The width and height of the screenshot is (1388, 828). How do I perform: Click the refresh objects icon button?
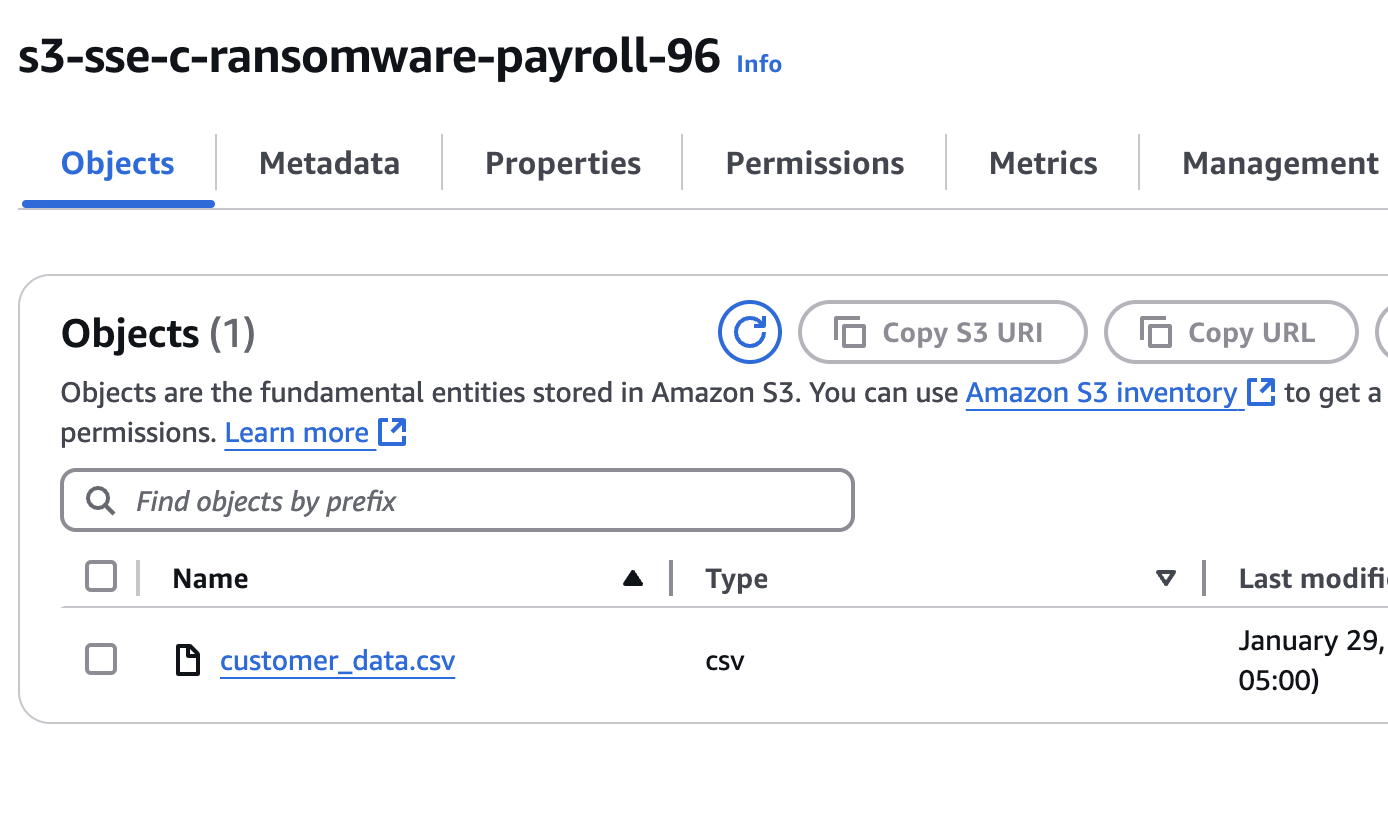click(749, 331)
